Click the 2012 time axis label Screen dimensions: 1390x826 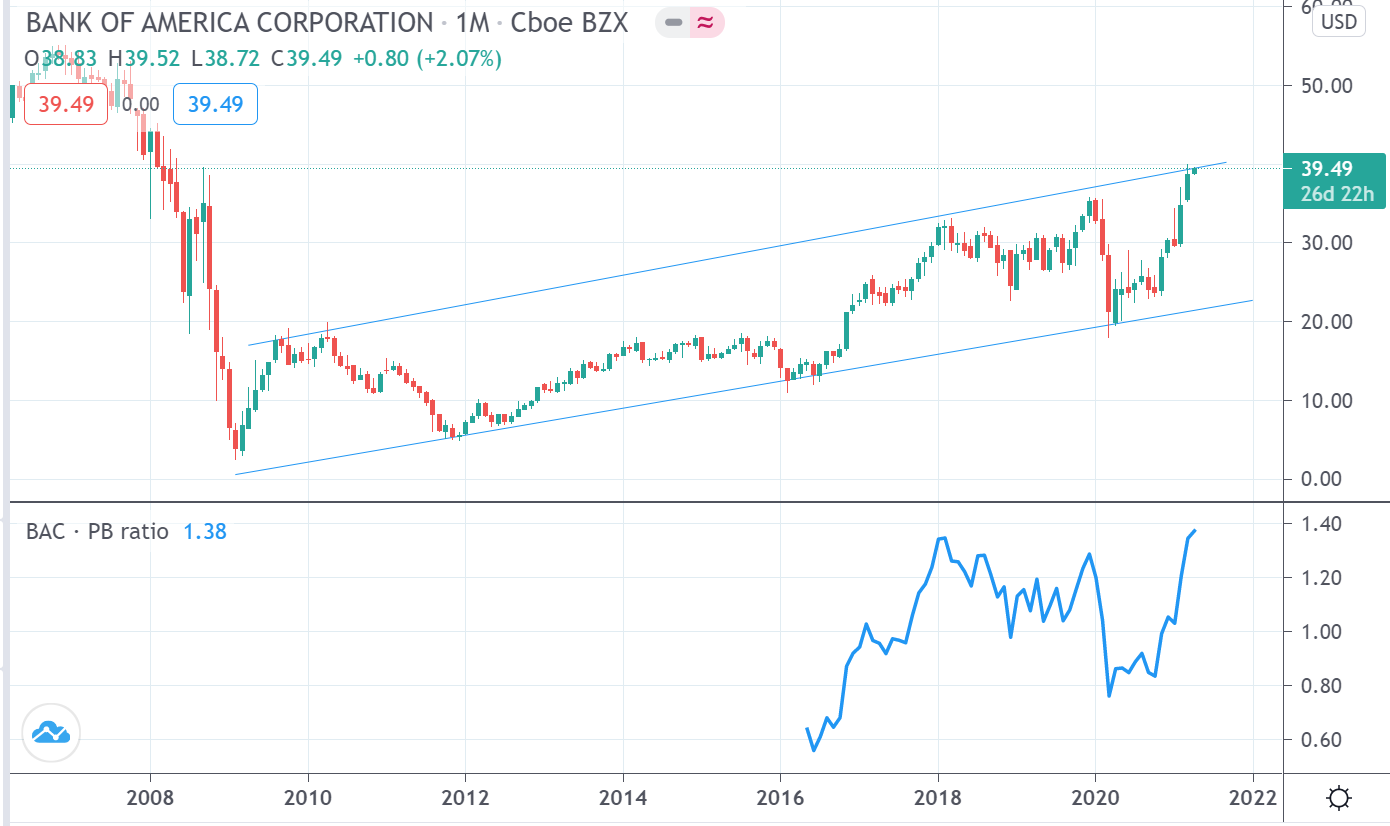pyautogui.click(x=465, y=798)
